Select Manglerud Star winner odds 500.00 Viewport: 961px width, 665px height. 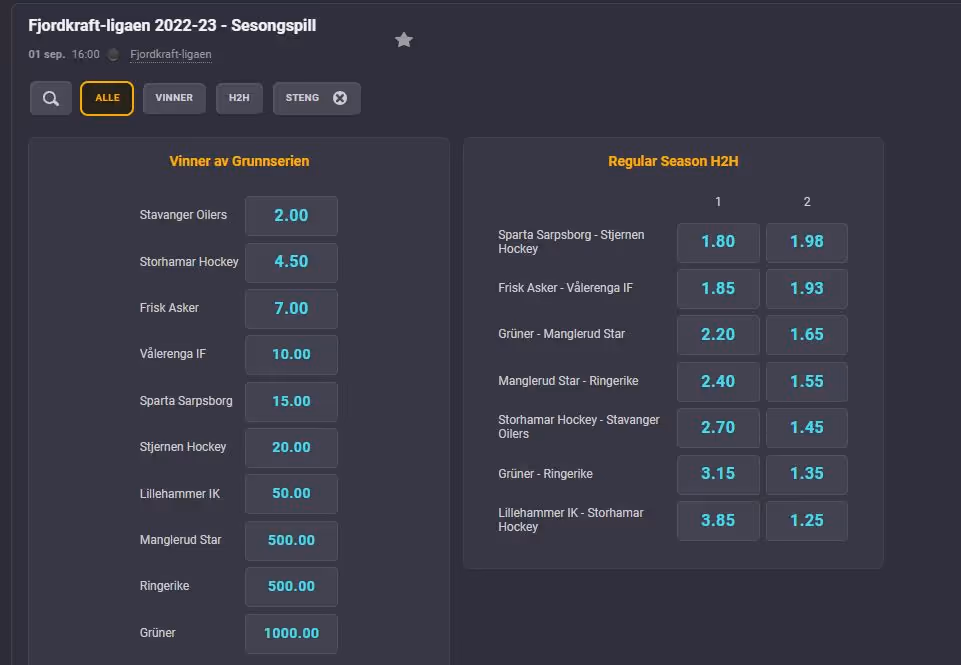click(291, 541)
